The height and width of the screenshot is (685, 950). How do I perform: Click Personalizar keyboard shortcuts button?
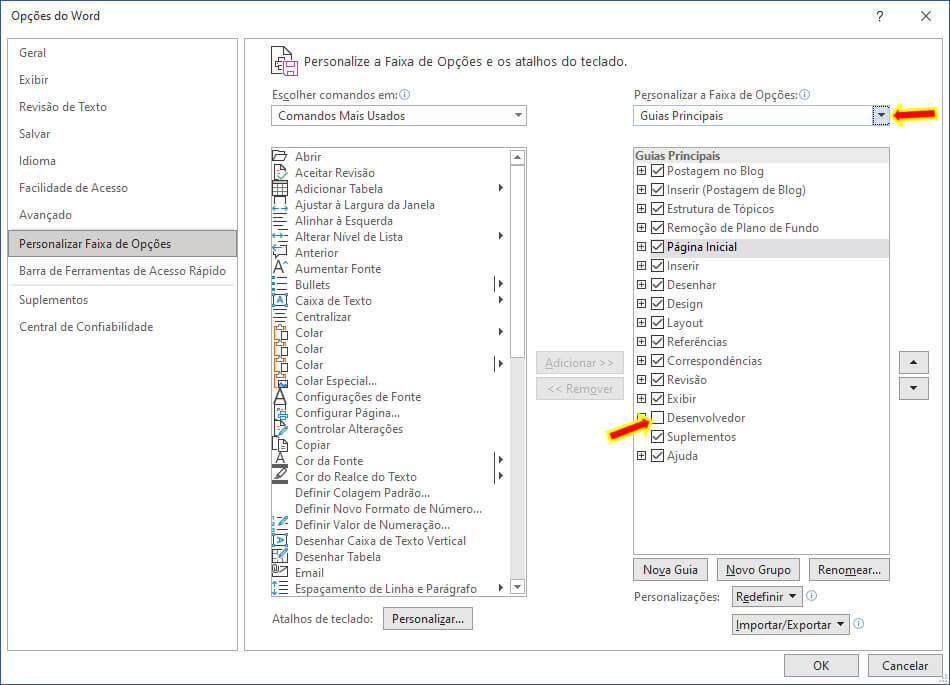(428, 619)
